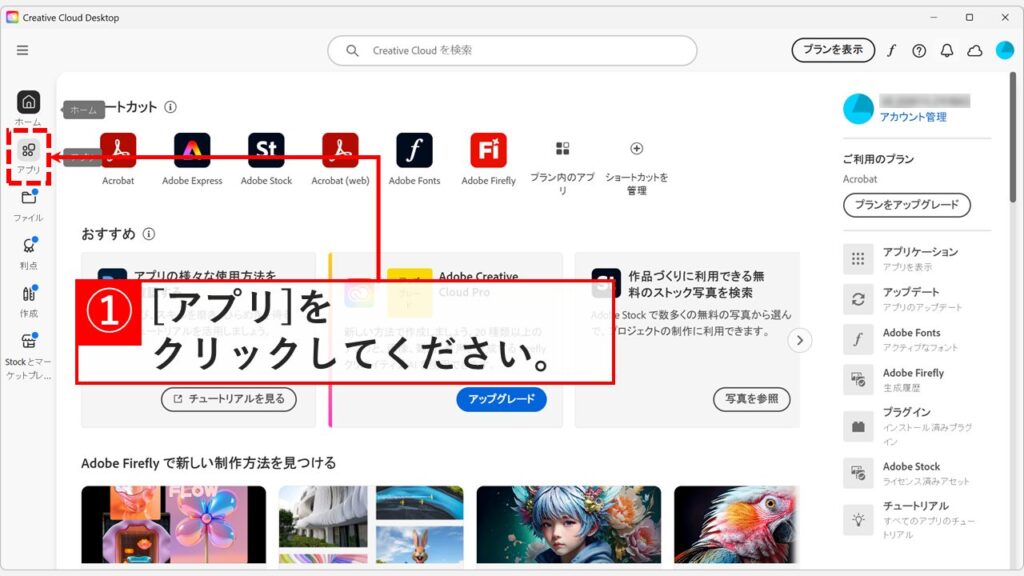Click the Acrobat plan name text

[x=860, y=179]
